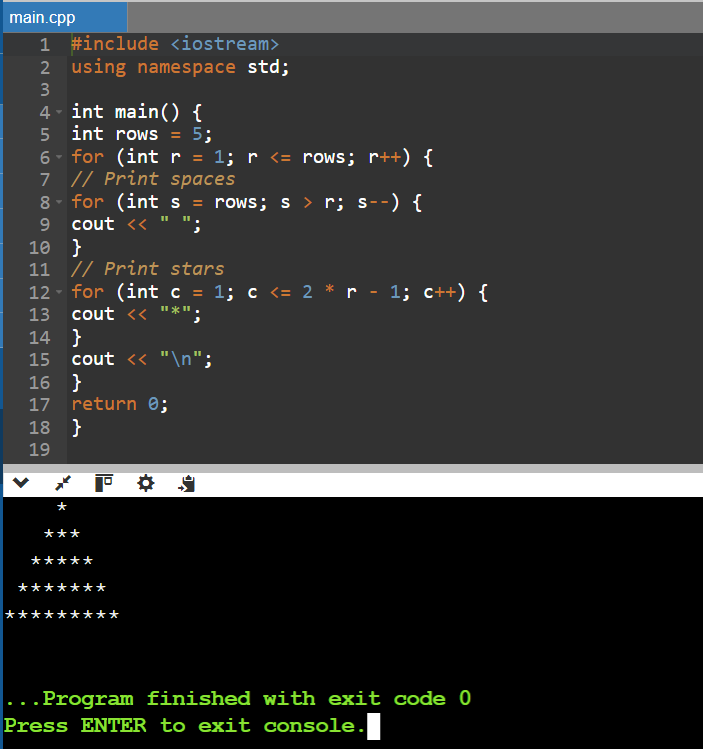Viewport: 703px width, 749px height.
Task: Click line number 12 in gutter
Action: pyautogui.click(x=40, y=292)
